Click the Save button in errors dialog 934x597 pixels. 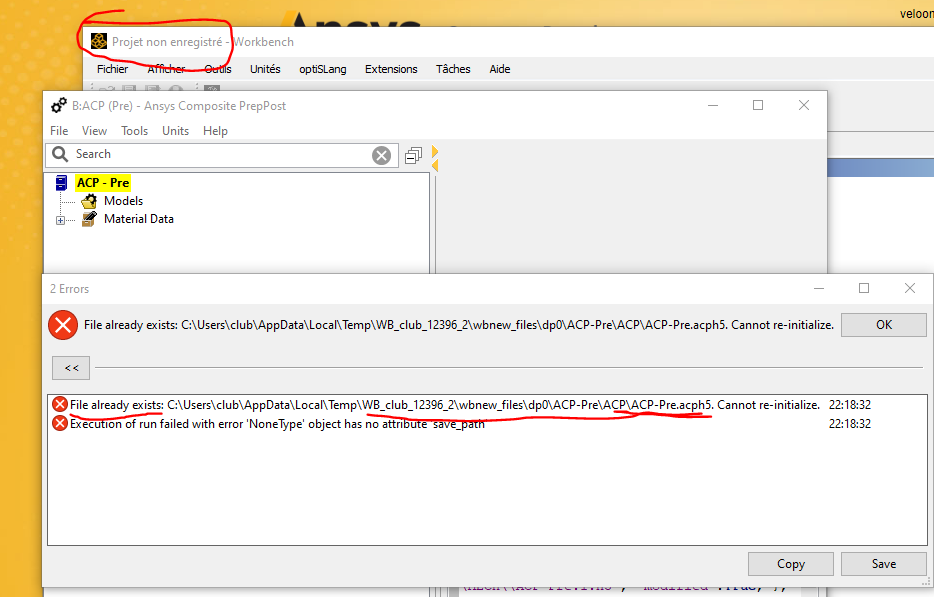point(884,564)
